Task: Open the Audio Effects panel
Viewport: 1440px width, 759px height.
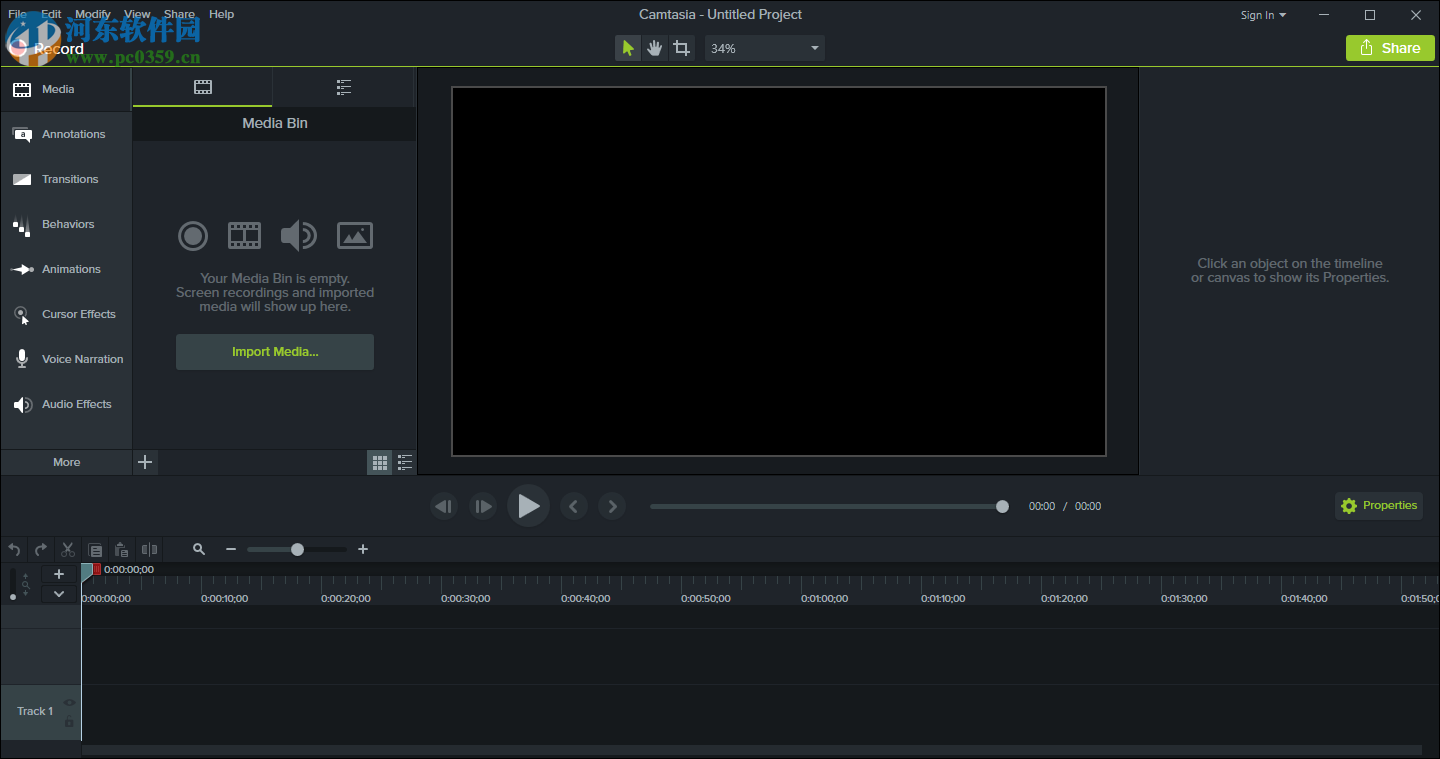Action: pos(76,404)
